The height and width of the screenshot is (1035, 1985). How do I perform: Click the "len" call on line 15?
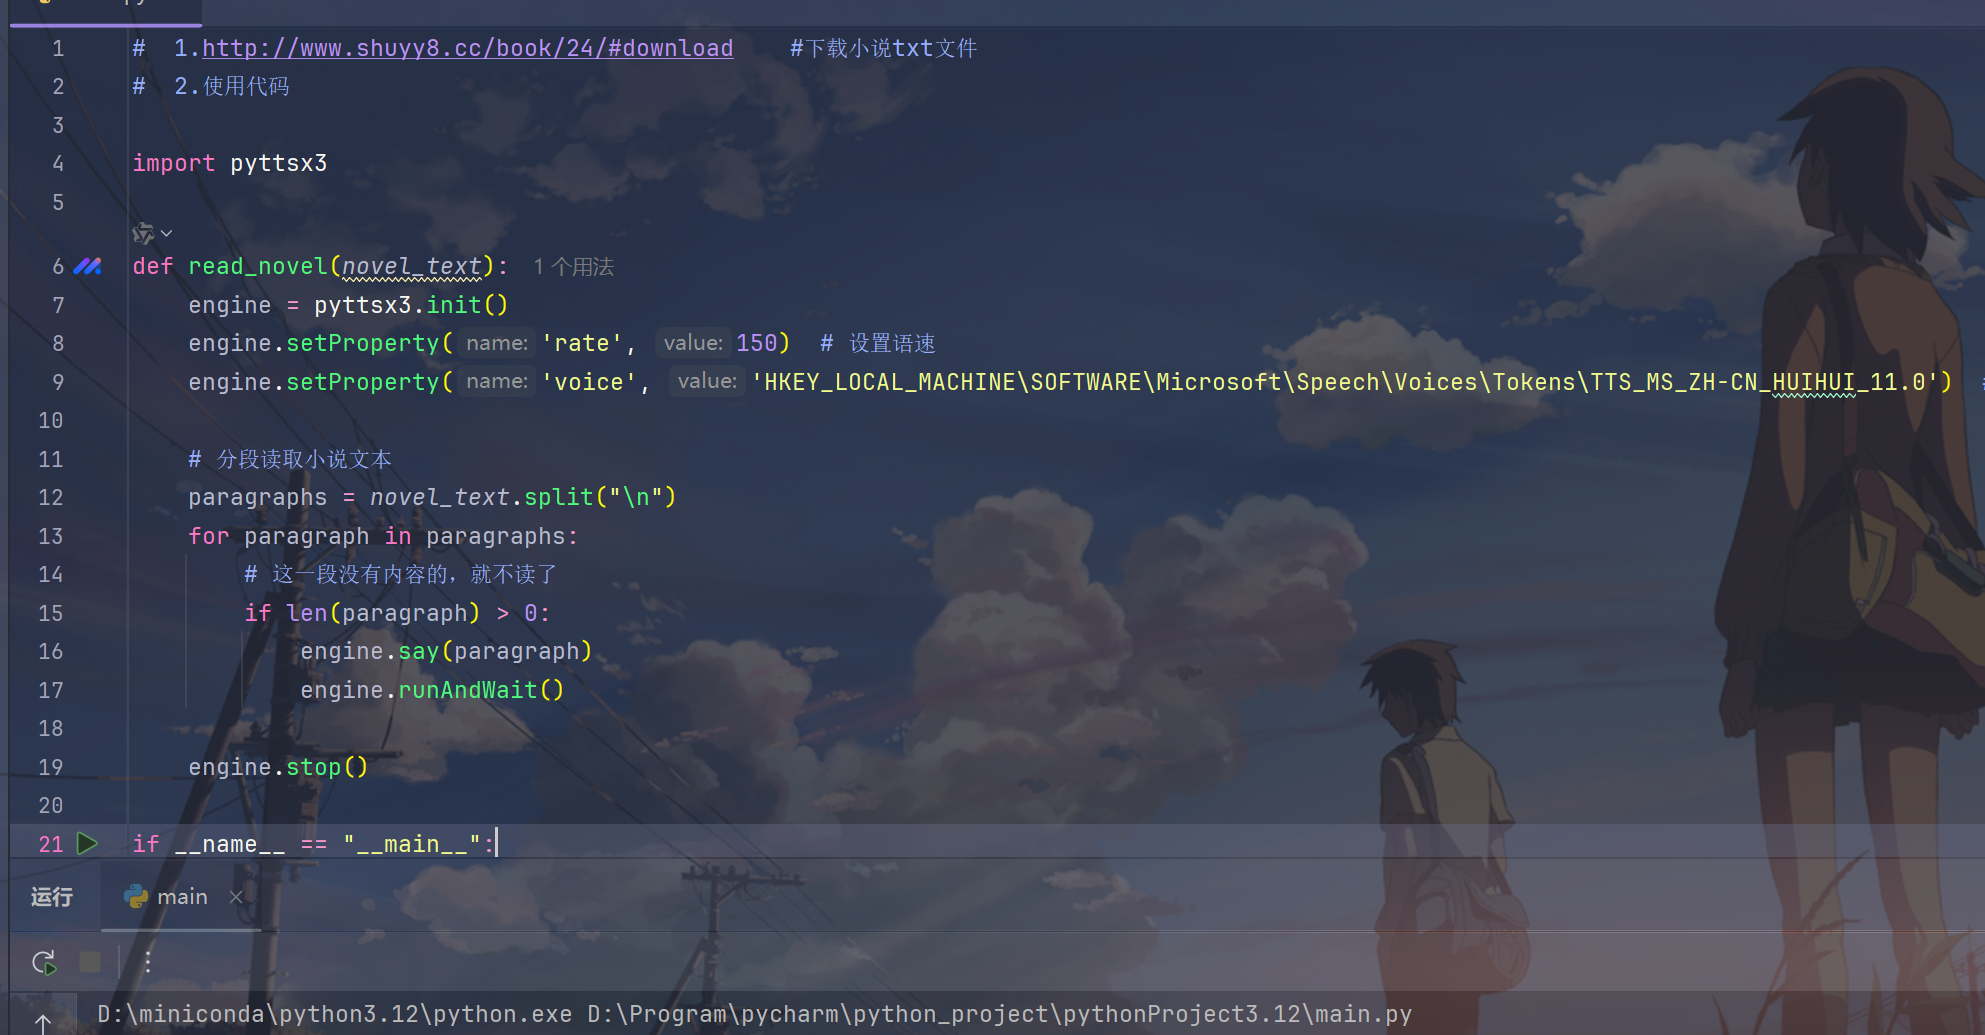[307, 613]
